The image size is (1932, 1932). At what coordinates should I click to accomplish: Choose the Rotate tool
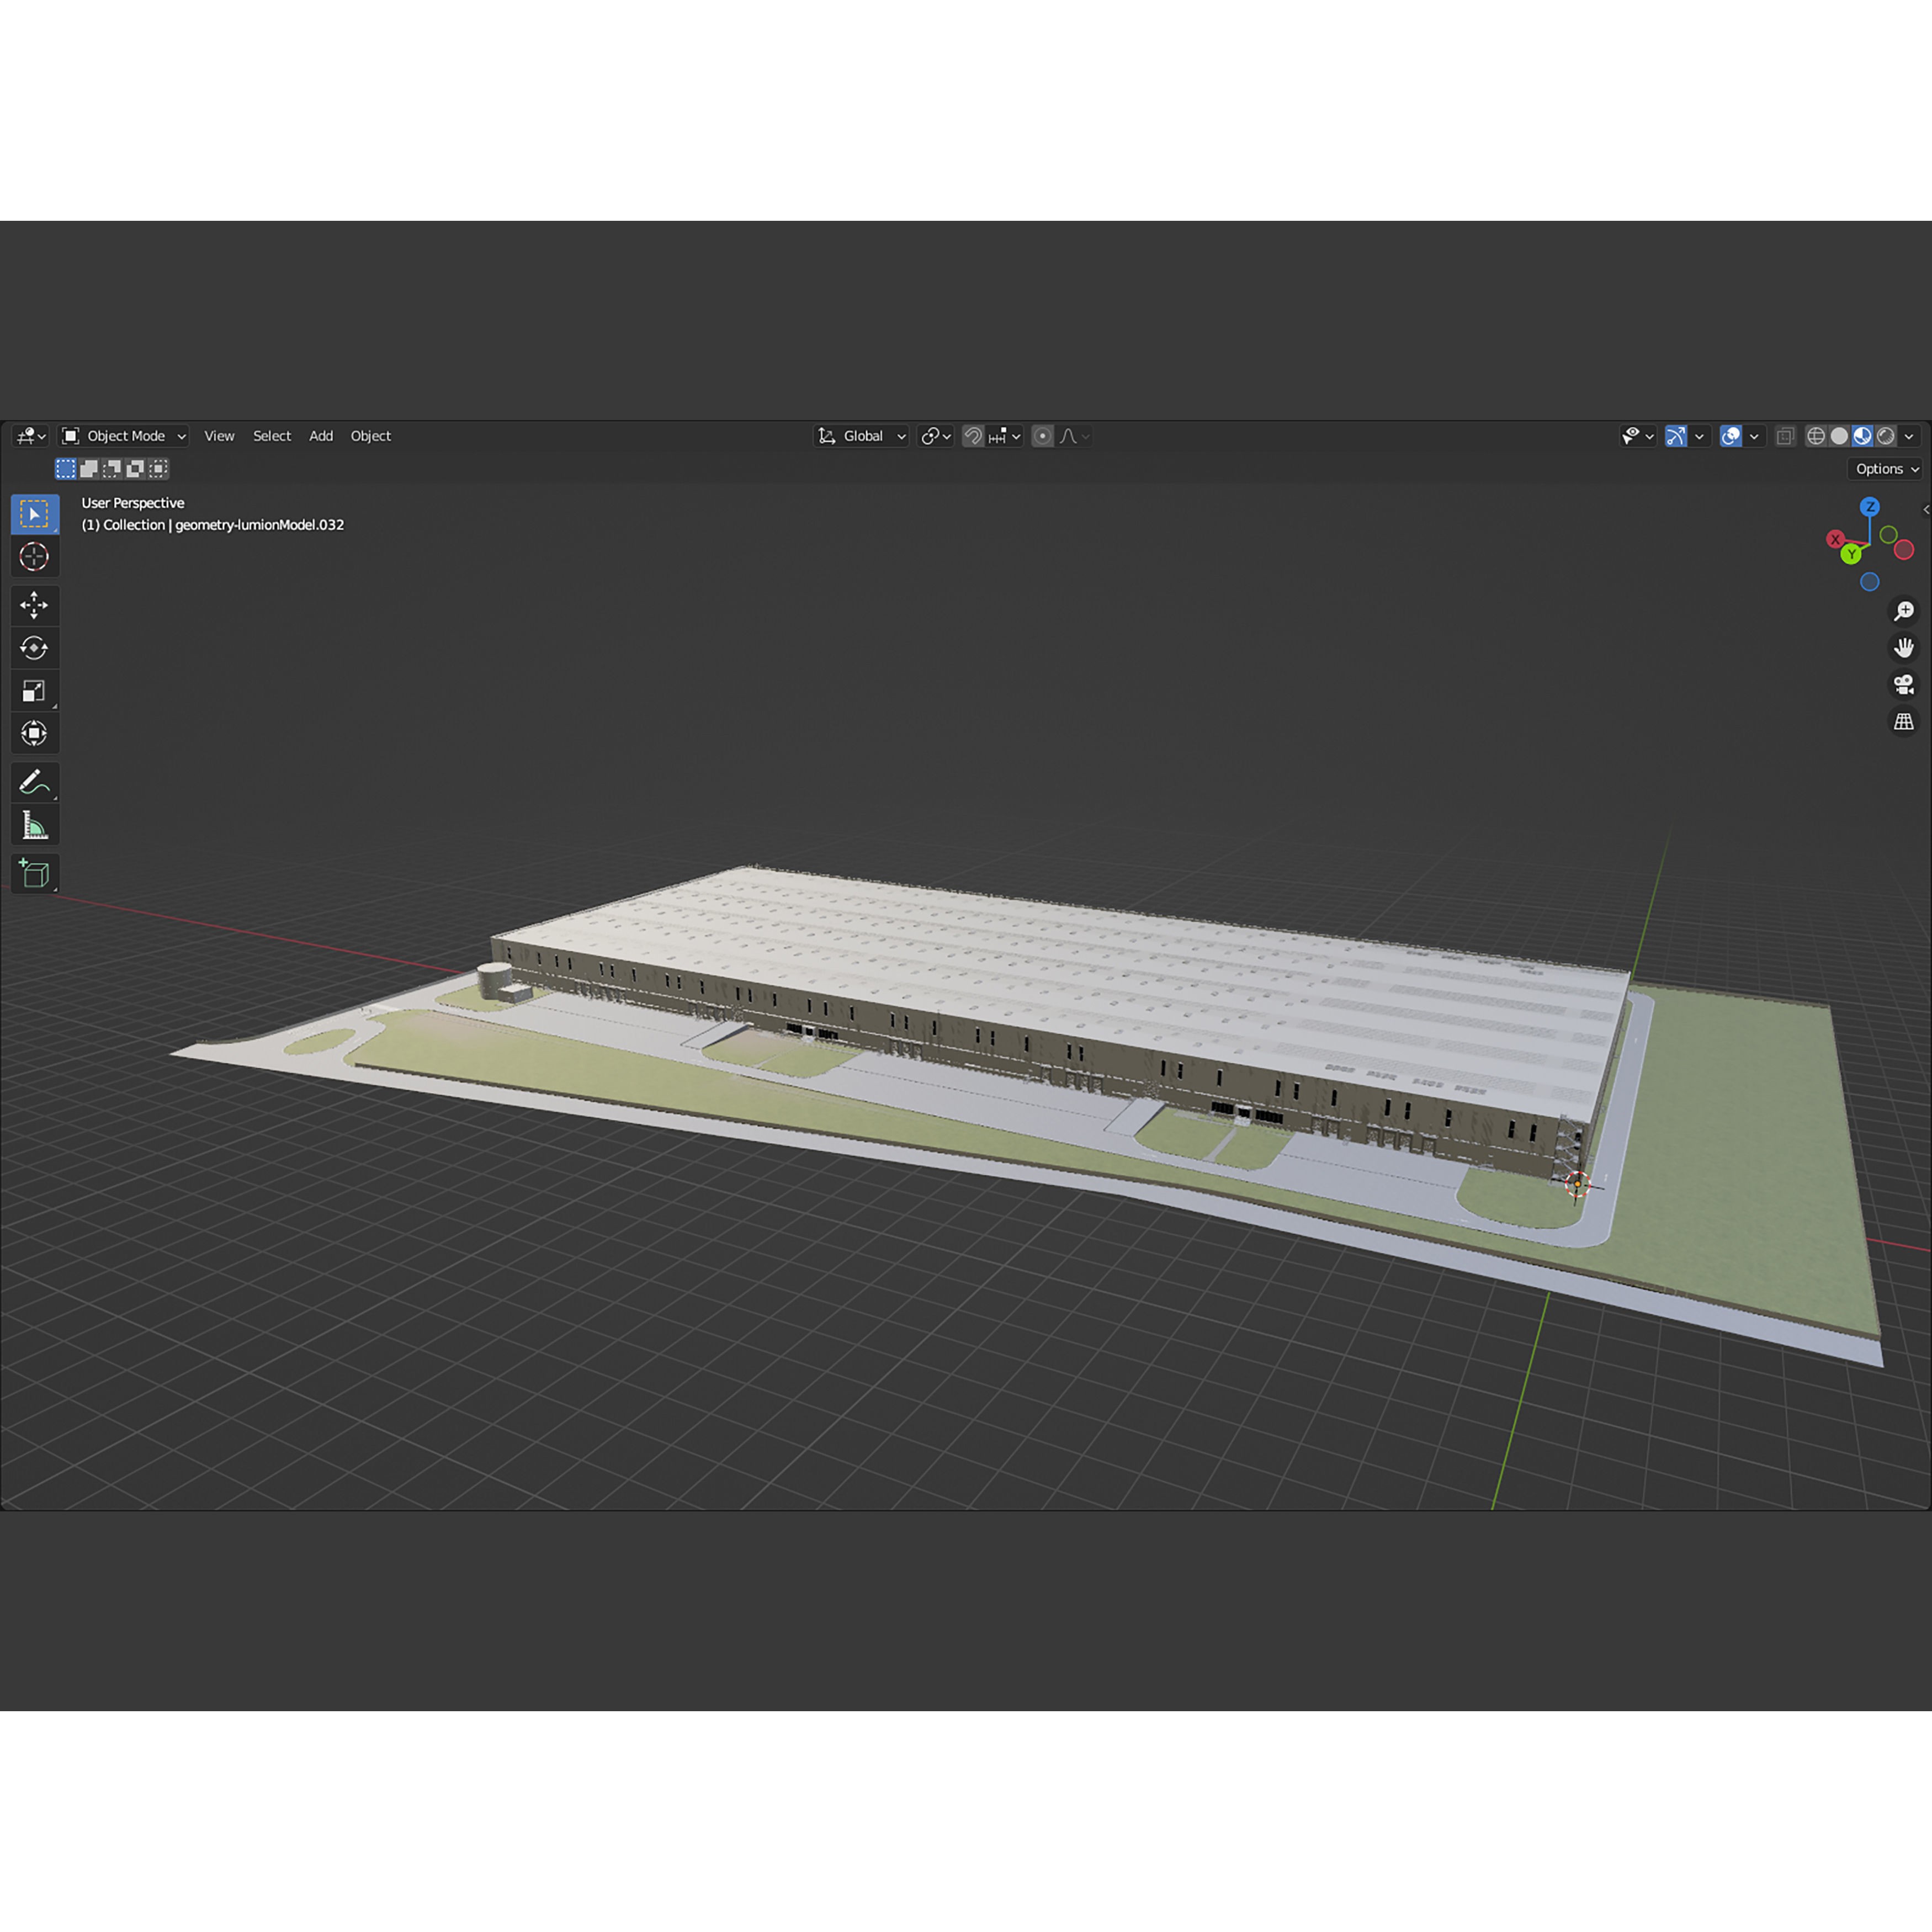34,648
